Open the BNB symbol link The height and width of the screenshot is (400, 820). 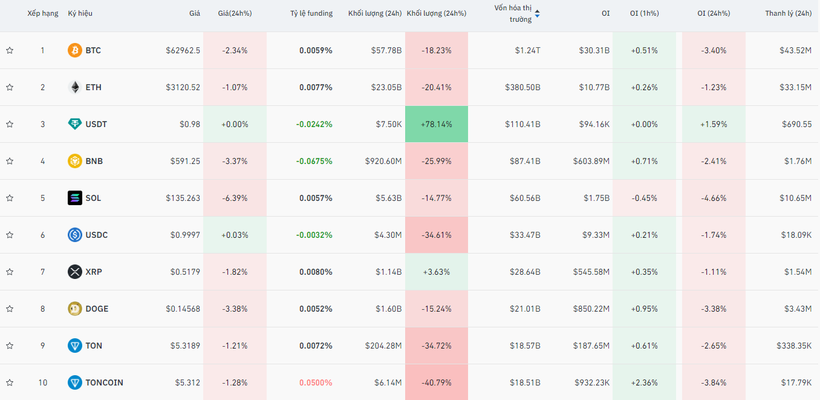tap(94, 161)
